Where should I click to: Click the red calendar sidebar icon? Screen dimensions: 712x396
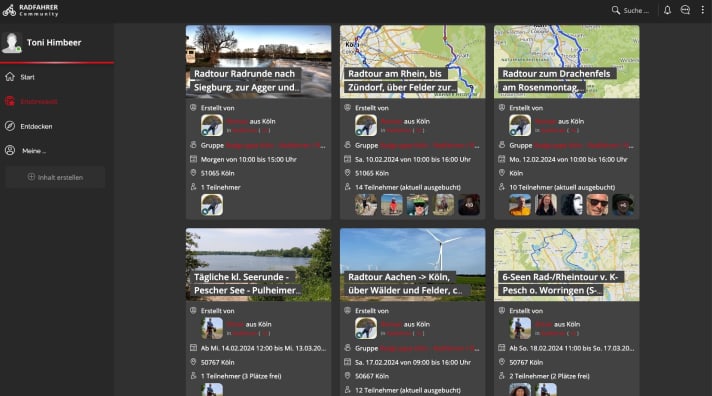coord(10,101)
